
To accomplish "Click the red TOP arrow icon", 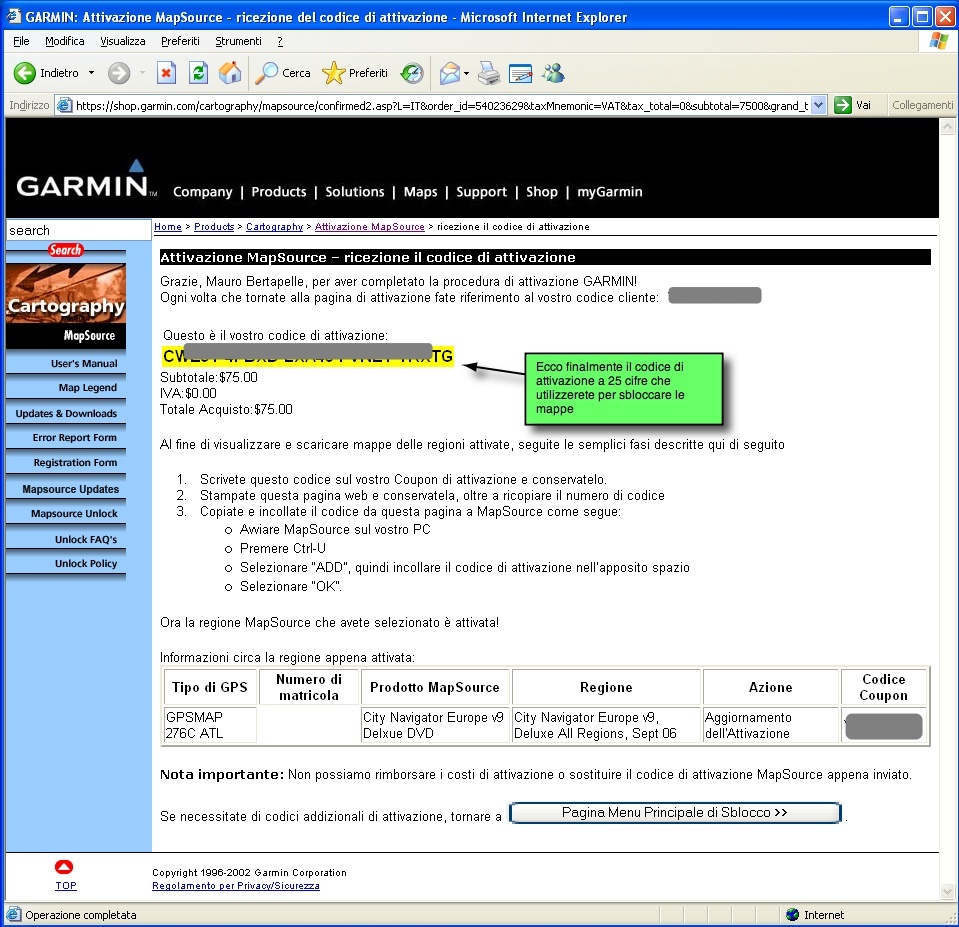I will tap(64, 867).
